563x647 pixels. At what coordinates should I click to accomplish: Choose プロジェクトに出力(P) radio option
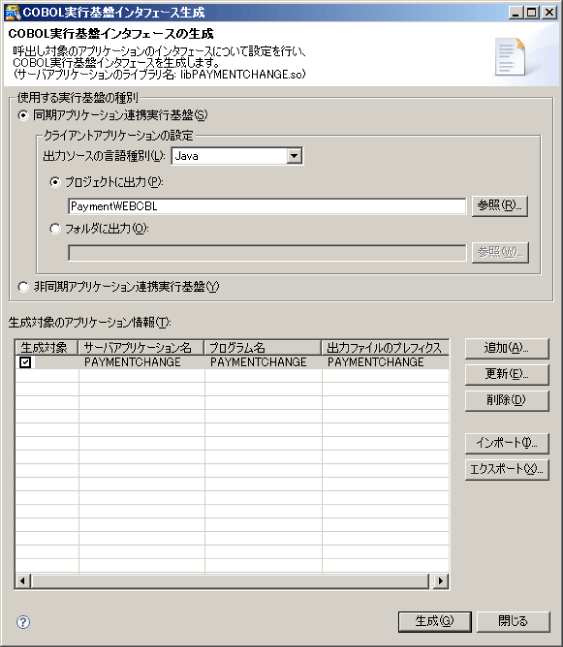55,182
